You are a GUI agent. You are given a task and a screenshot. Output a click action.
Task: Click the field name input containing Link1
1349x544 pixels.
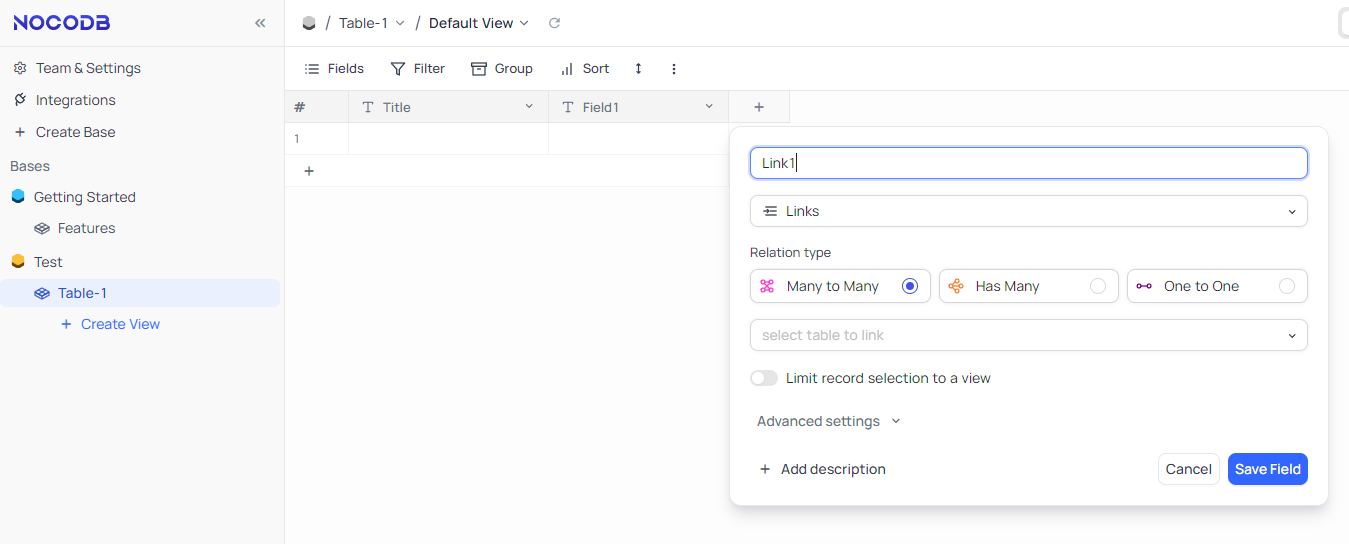pyautogui.click(x=1028, y=163)
